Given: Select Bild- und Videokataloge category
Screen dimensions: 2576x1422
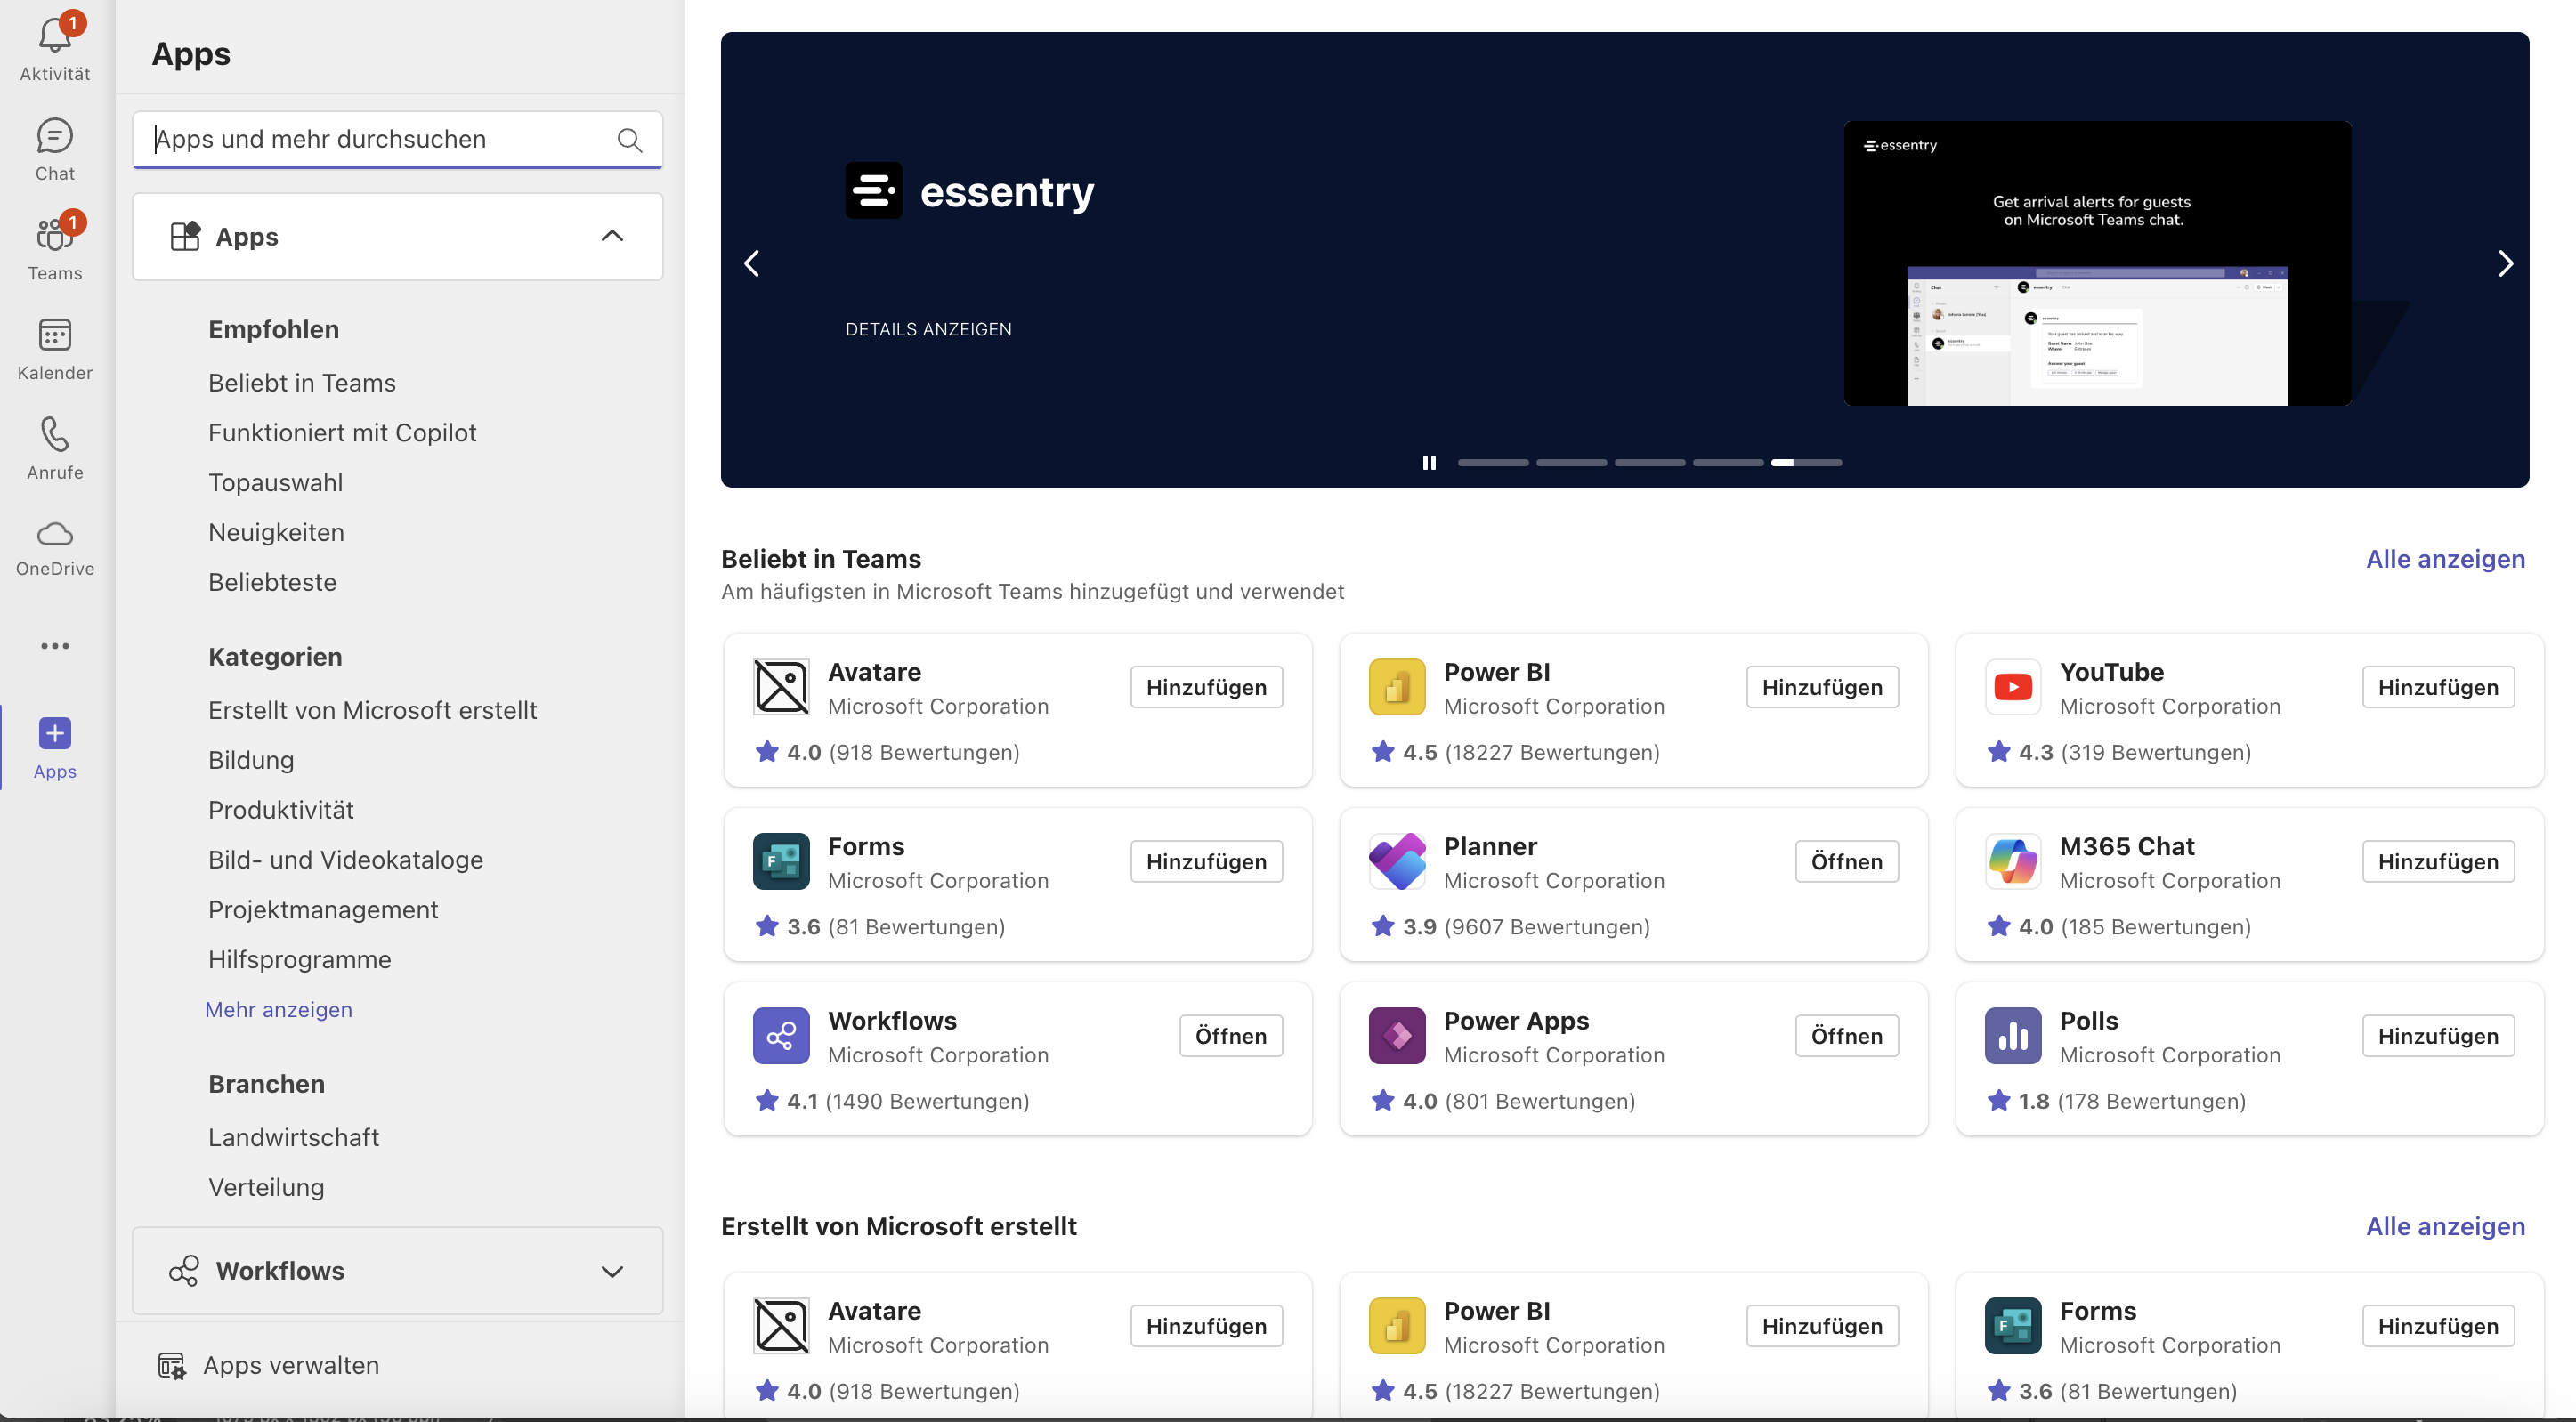Looking at the screenshot, I should tap(345, 860).
